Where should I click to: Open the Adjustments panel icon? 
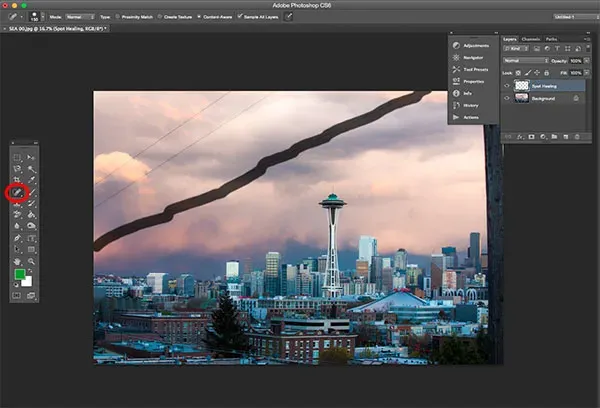pos(456,46)
